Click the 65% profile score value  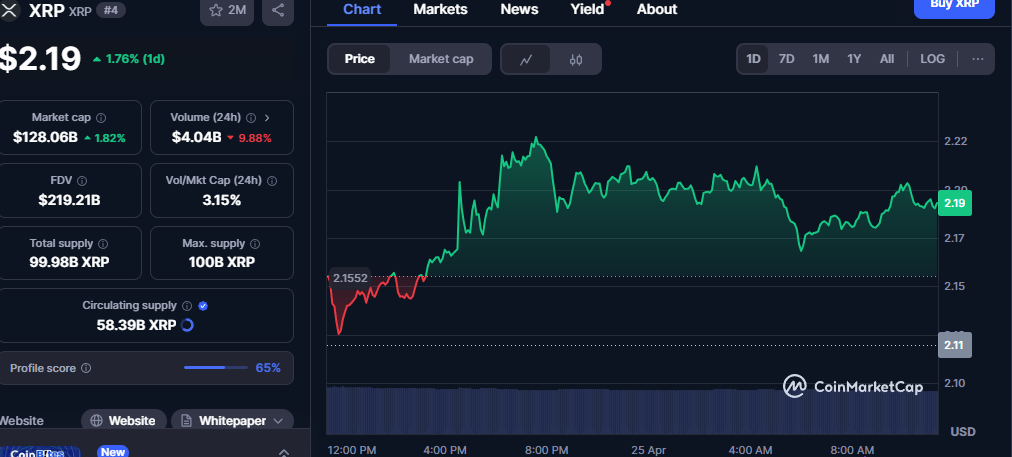[x=268, y=368]
